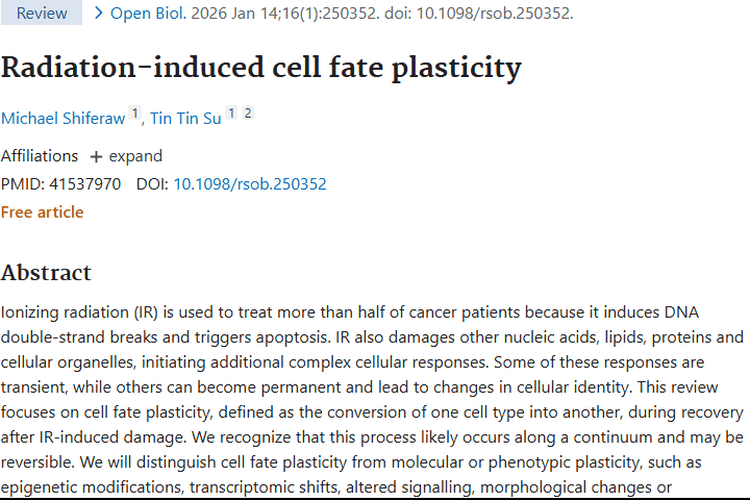Click inside the abstract paragraph text
Image resolution: width=750 pixels, height=500 pixels.
click(x=372, y=387)
